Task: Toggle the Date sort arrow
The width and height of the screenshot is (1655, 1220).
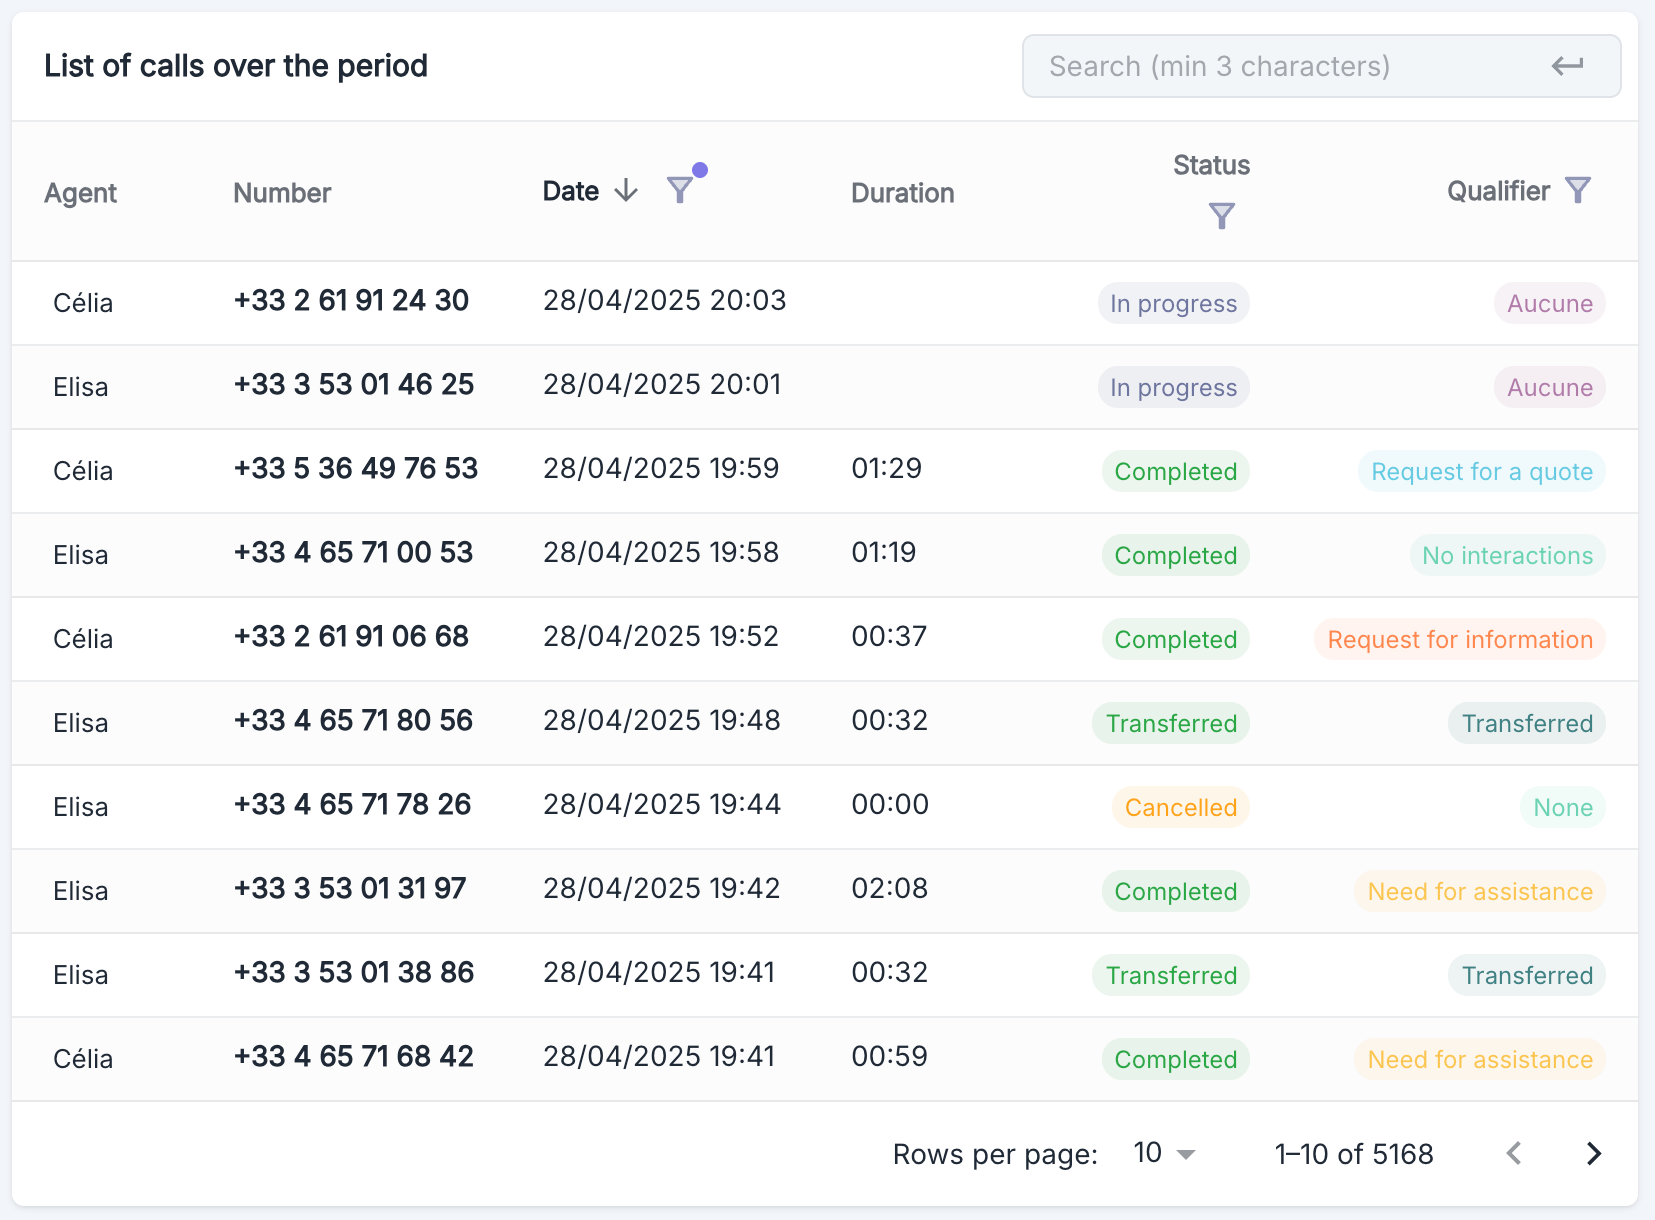Action: coord(626,190)
